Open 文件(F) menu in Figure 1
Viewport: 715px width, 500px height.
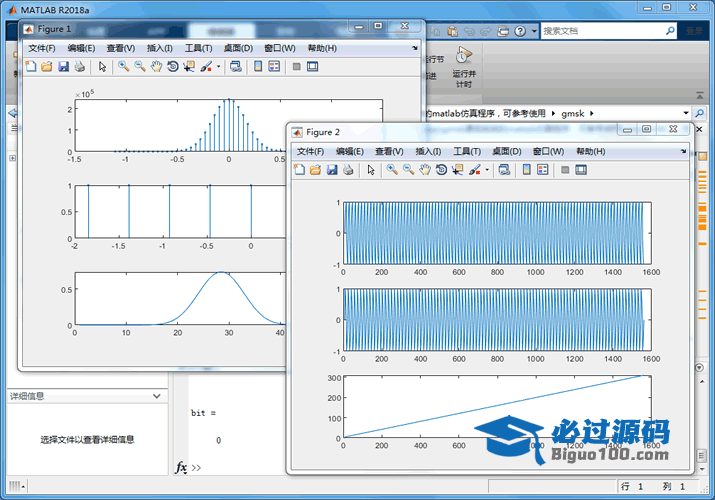pos(42,48)
